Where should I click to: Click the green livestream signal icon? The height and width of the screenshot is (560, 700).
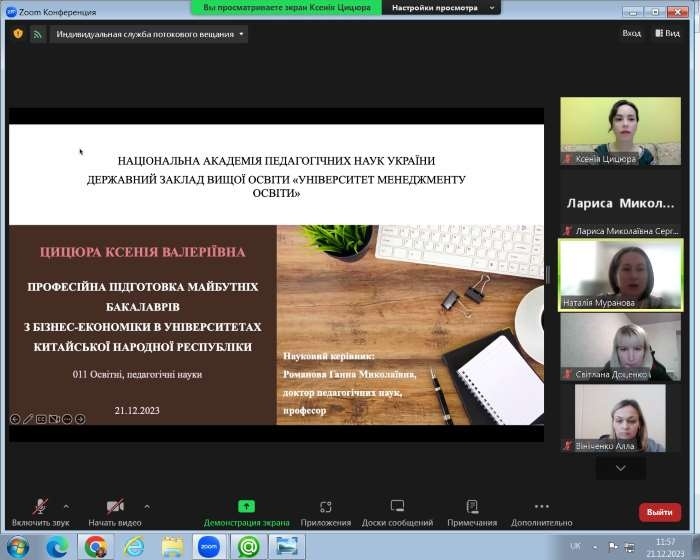pos(38,33)
